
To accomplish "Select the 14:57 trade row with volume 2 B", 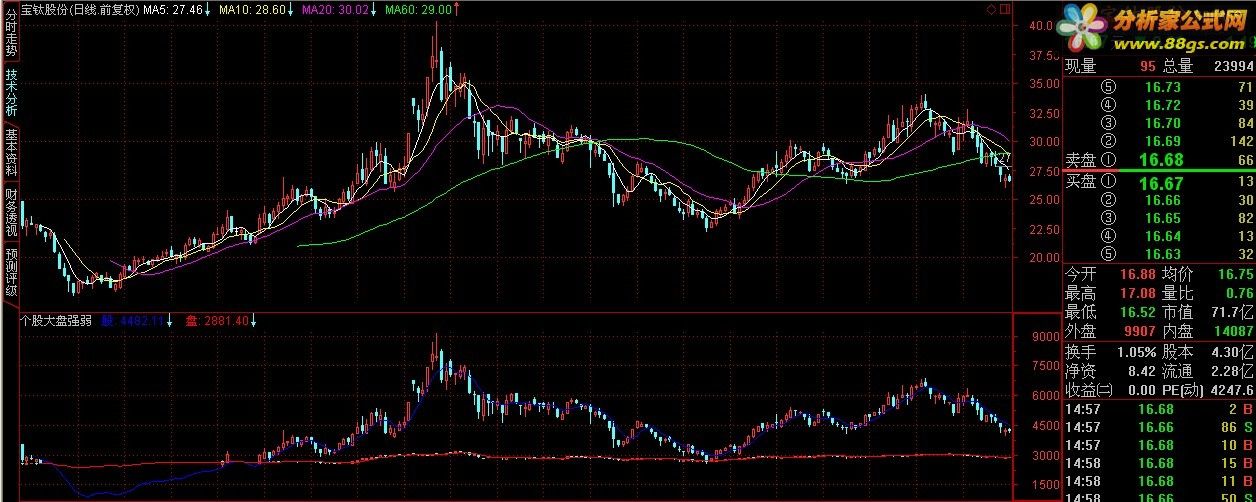I will [1159, 408].
